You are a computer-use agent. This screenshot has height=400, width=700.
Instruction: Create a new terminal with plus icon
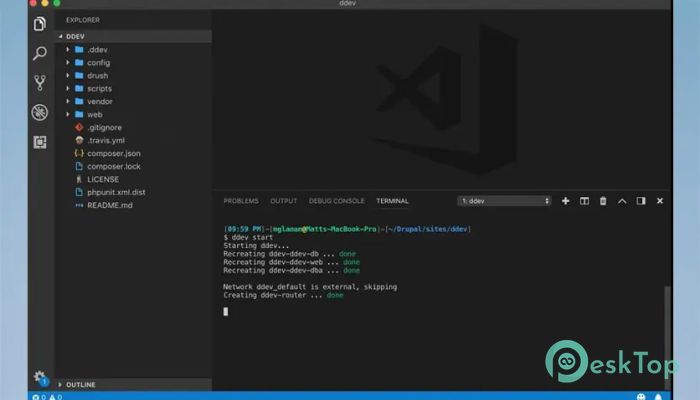point(565,201)
